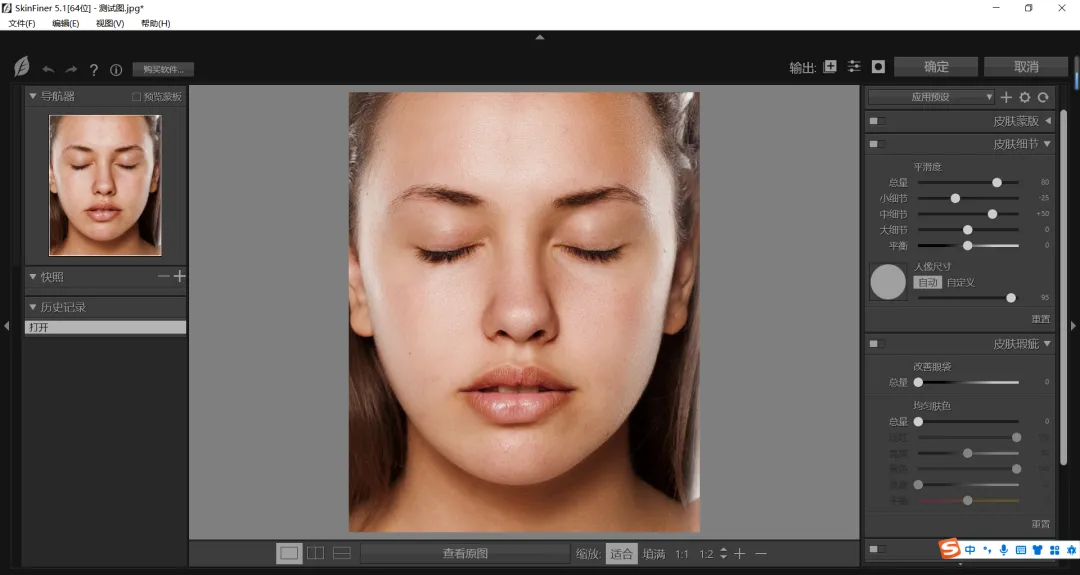Click the 中细节 slider handle
This screenshot has height=575, width=1080.
tap(993, 214)
